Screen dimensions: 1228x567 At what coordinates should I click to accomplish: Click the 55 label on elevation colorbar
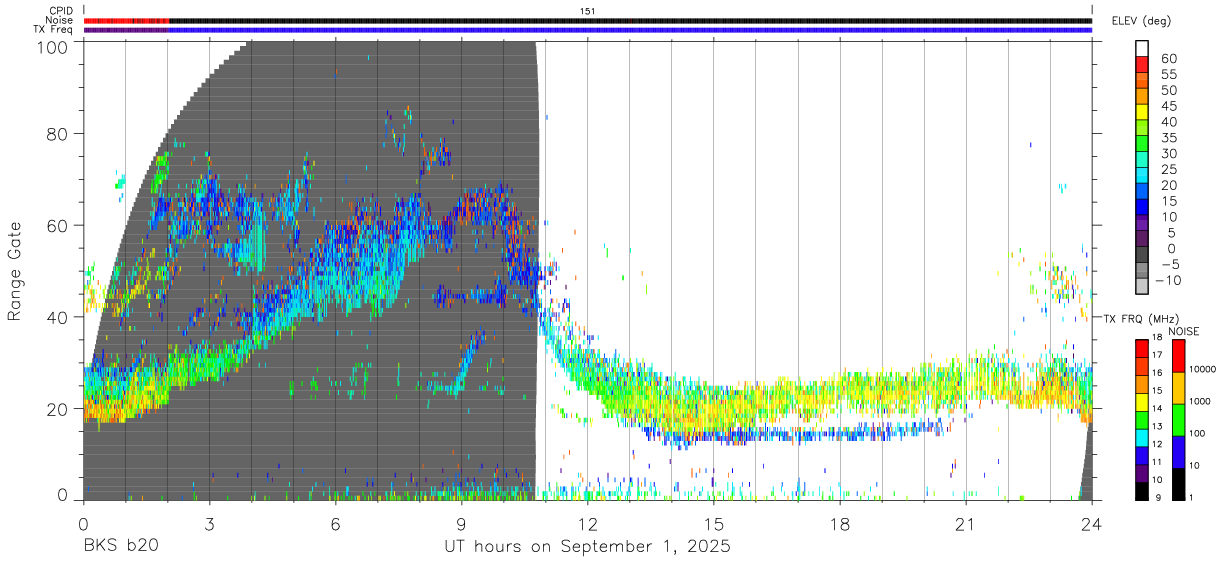1167,74
